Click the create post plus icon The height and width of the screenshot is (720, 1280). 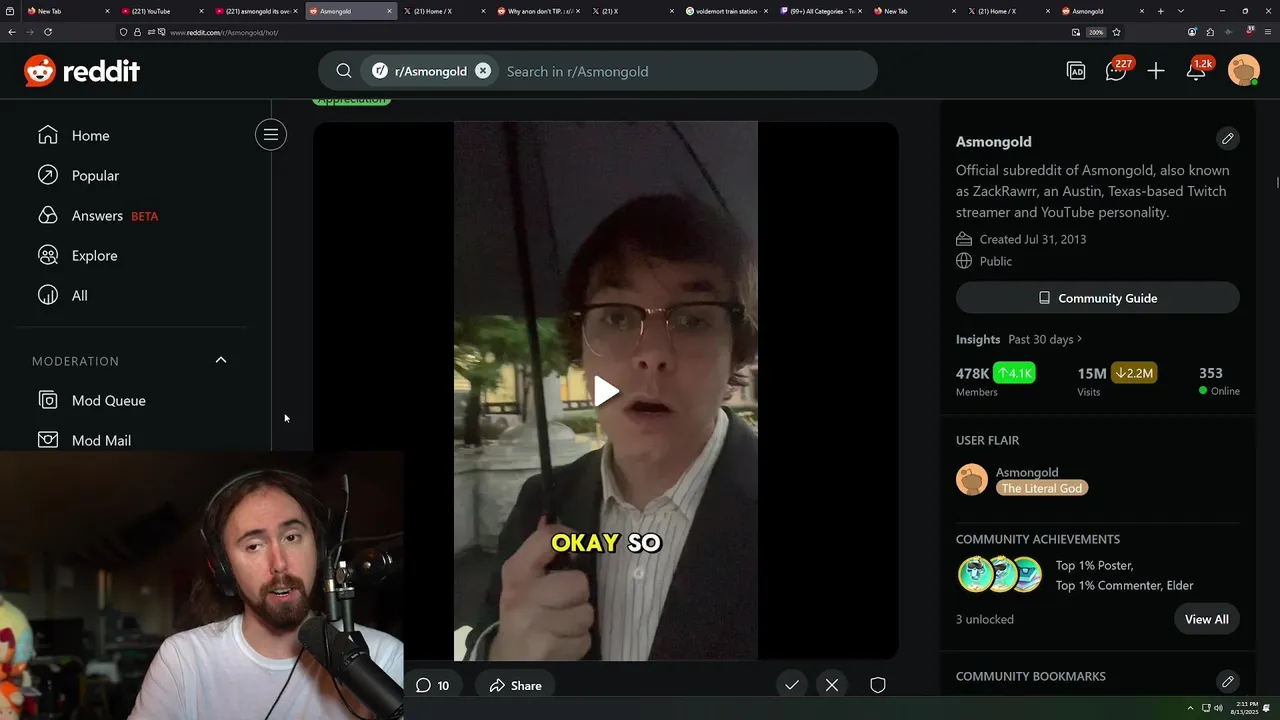[x=1156, y=71]
